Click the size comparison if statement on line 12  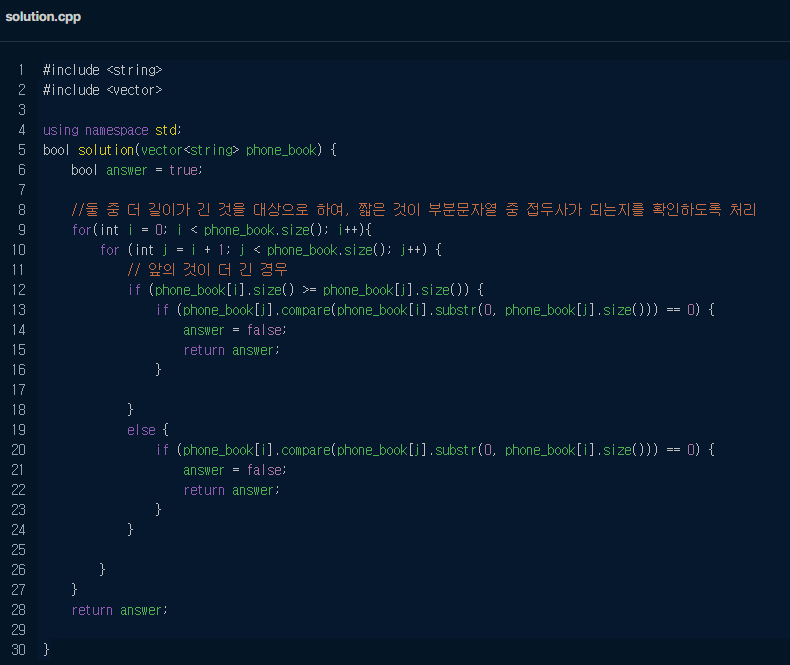305,290
